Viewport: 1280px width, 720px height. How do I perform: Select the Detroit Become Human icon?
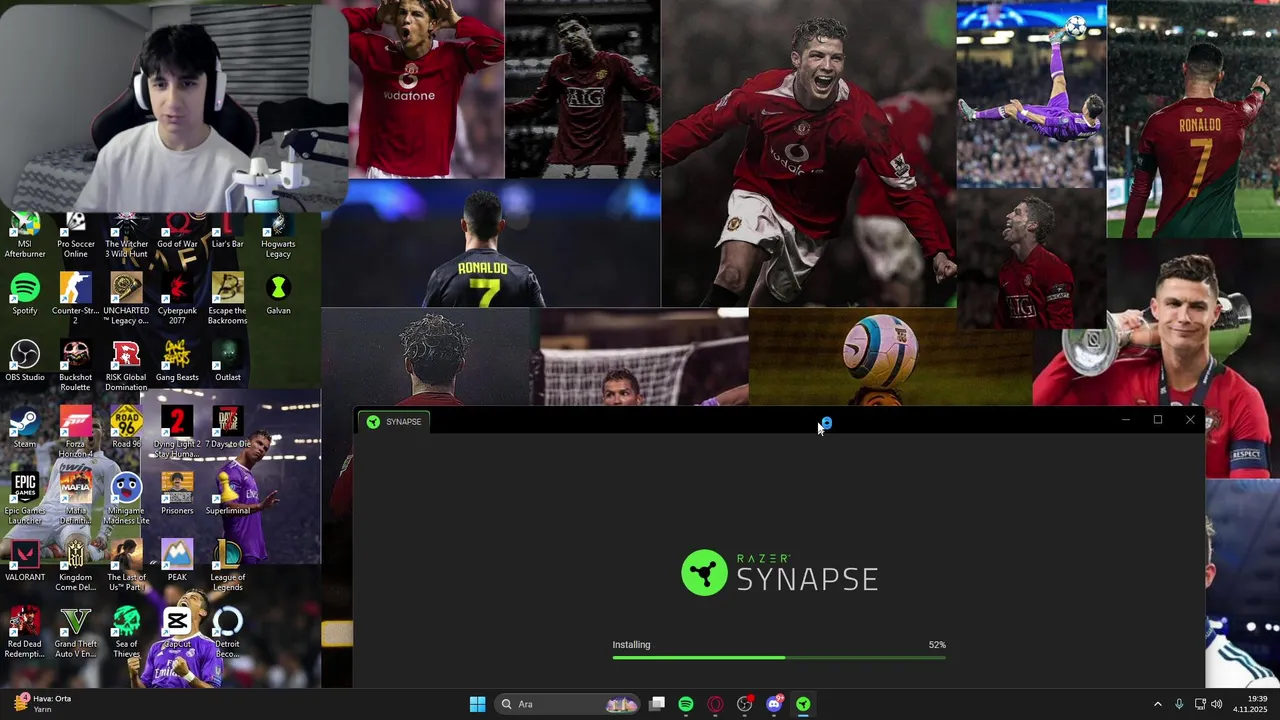pos(227,633)
